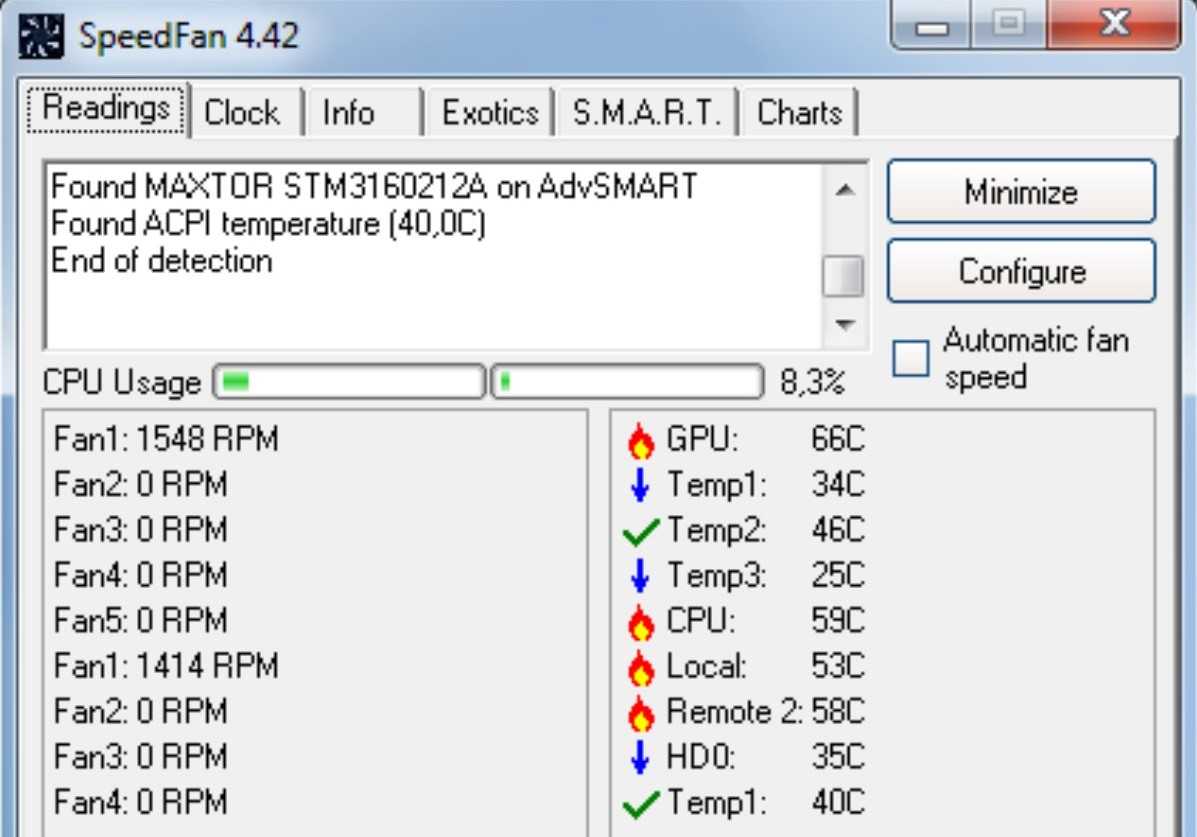Viewport: 1197px width, 837px height.
Task: Open the S.M.A.R.T. tab
Action: 646,113
